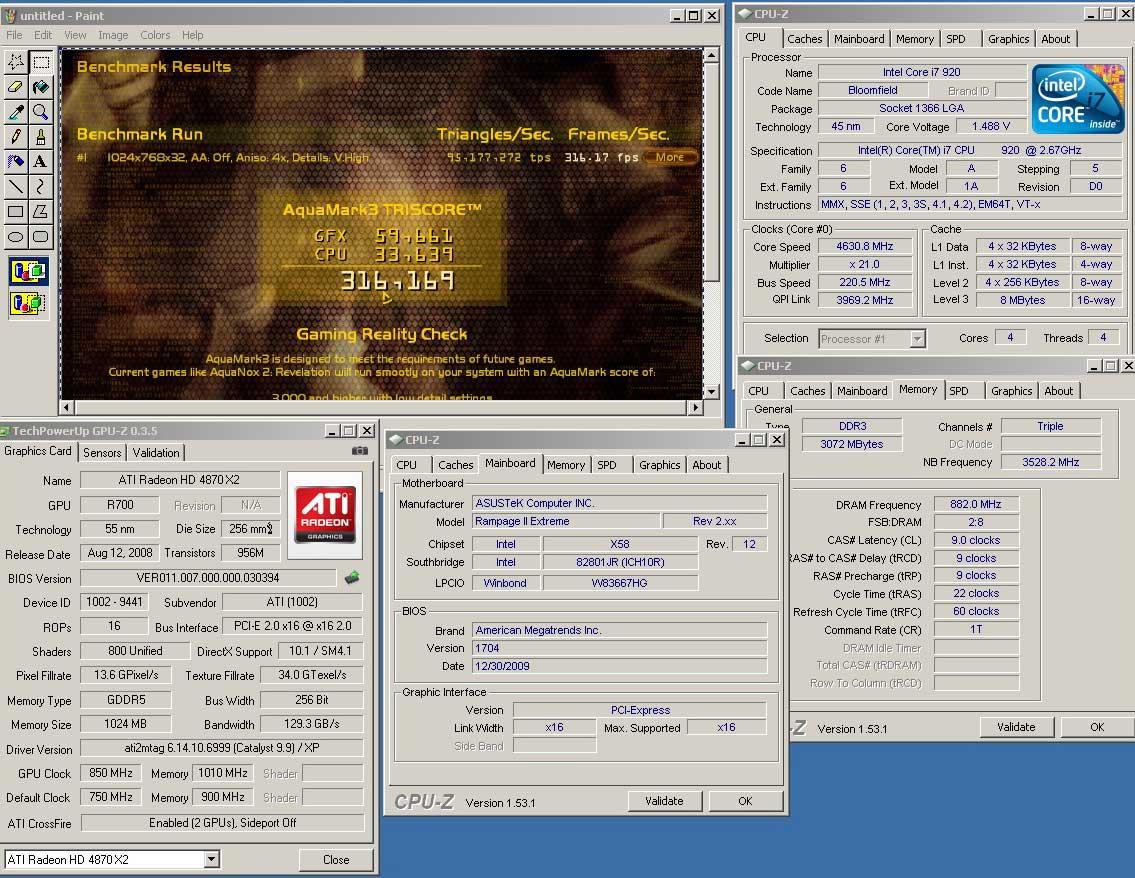Image resolution: width=1135 pixels, height=878 pixels.
Task: Click ATI CrossFire 'Enabled (2 GPUs), Sideport Off'
Action: 222,823
